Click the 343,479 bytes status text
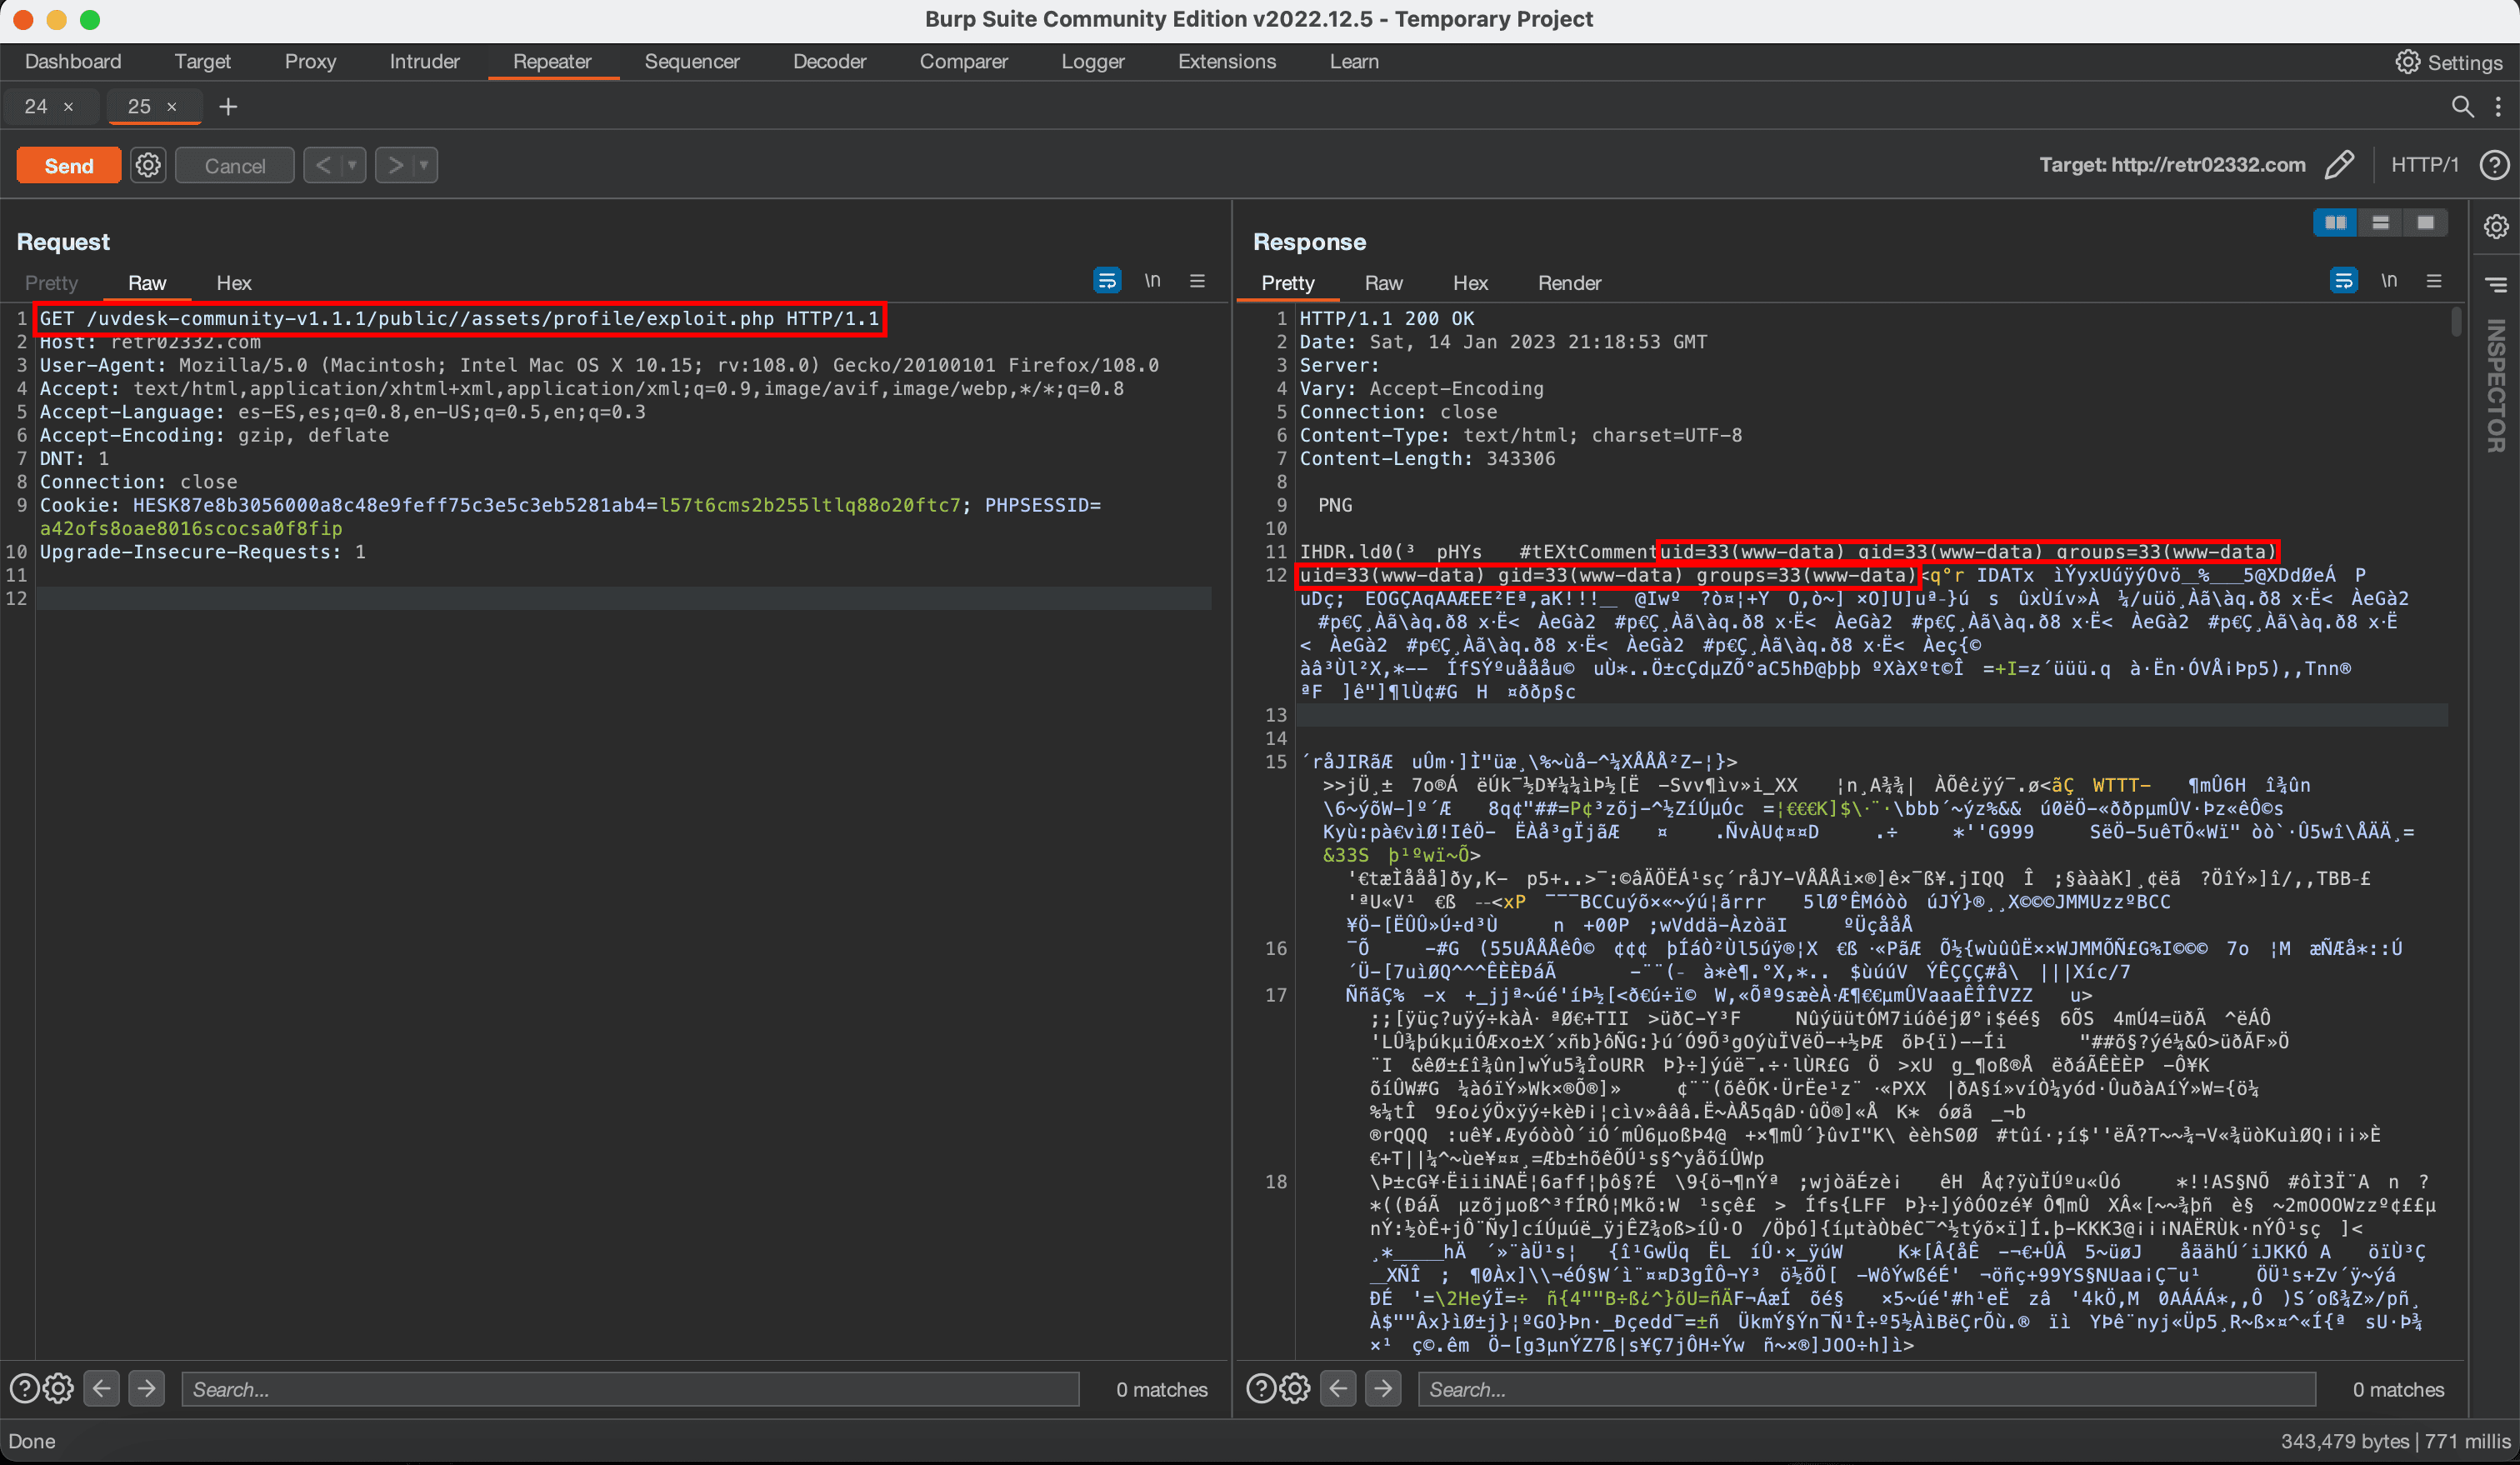2520x1465 pixels. (x=2345, y=1441)
